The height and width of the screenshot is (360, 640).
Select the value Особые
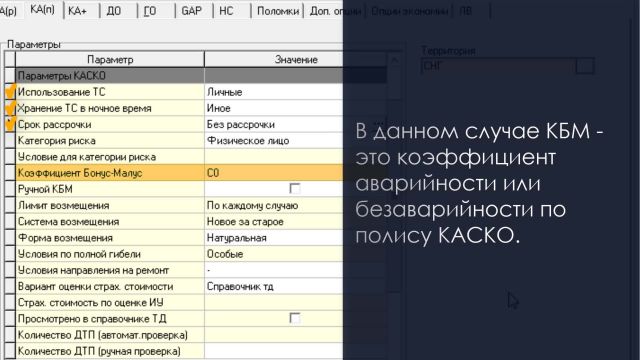pyautogui.click(x=225, y=254)
